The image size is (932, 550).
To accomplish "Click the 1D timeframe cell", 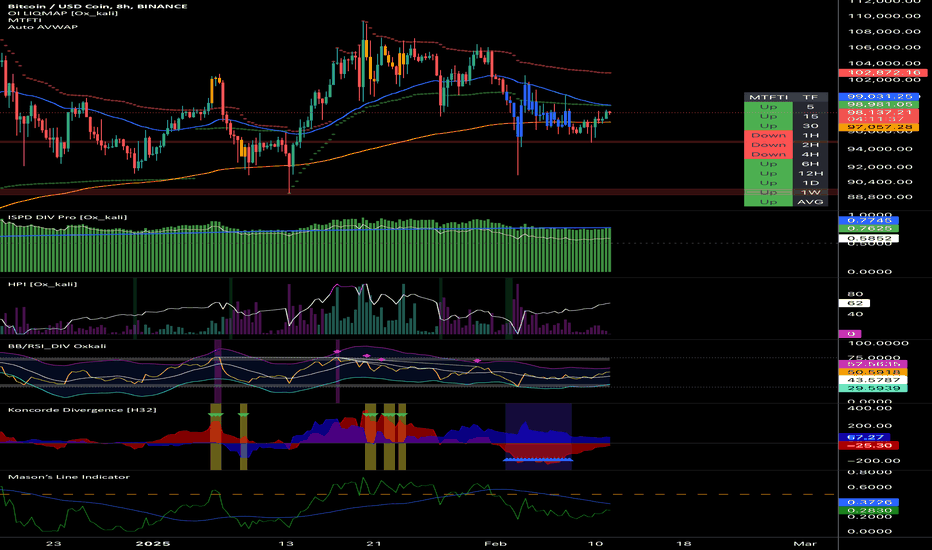I will click(x=810, y=183).
